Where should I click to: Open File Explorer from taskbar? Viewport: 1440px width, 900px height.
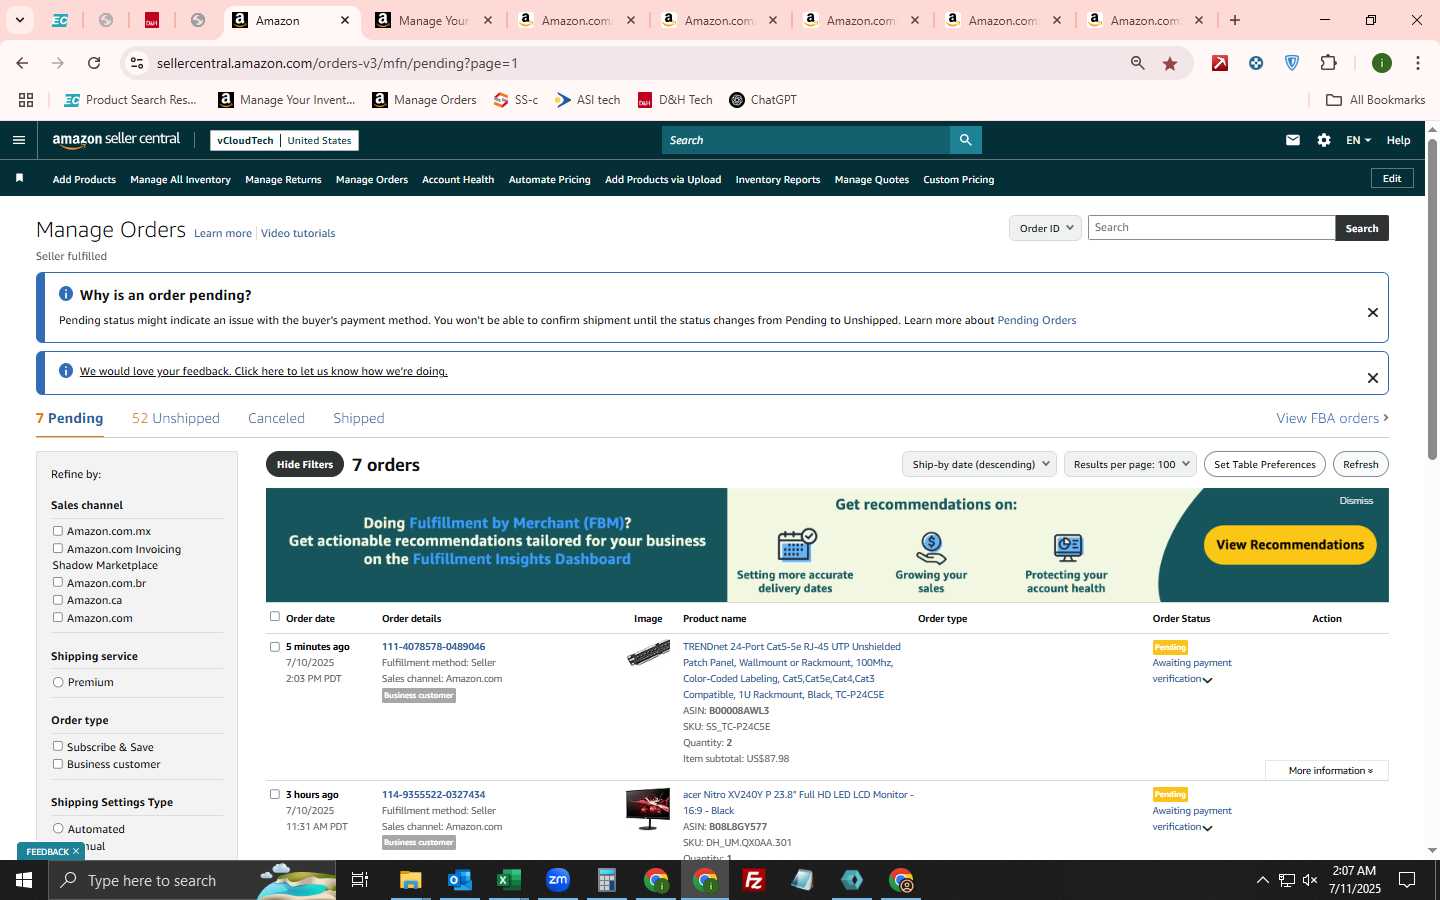411,880
